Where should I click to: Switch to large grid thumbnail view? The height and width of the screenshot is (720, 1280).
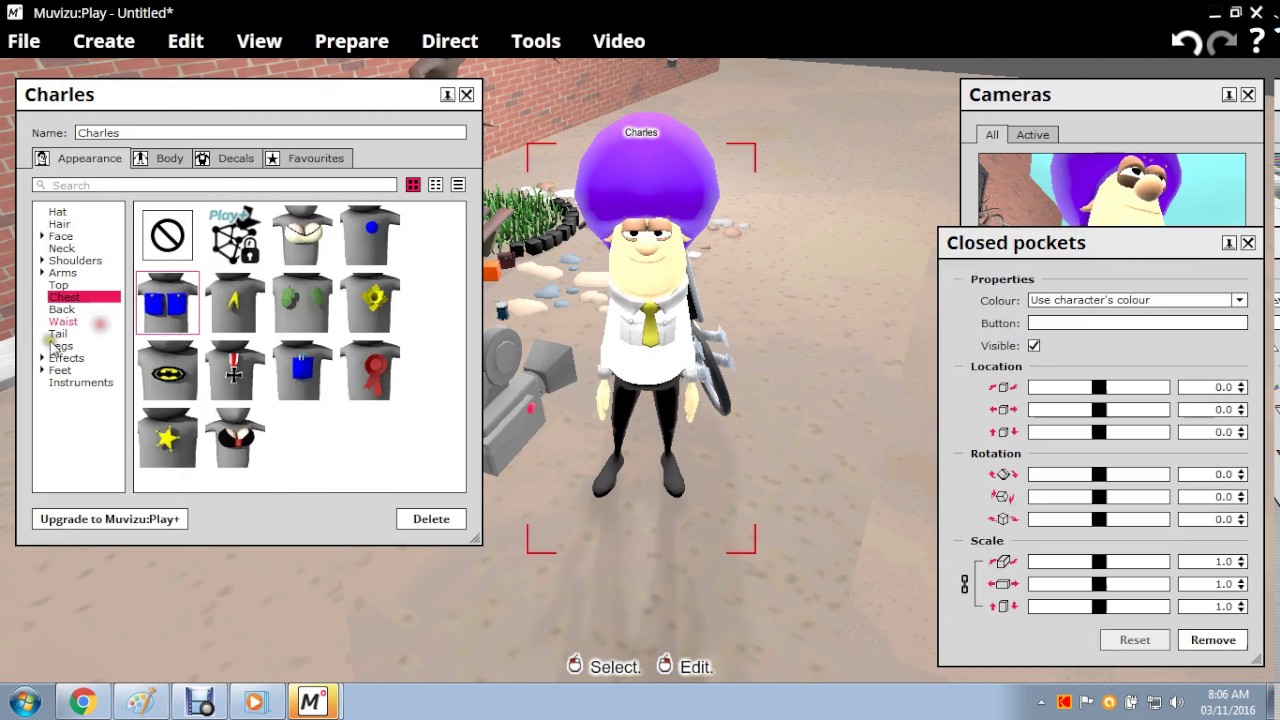(413, 185)
